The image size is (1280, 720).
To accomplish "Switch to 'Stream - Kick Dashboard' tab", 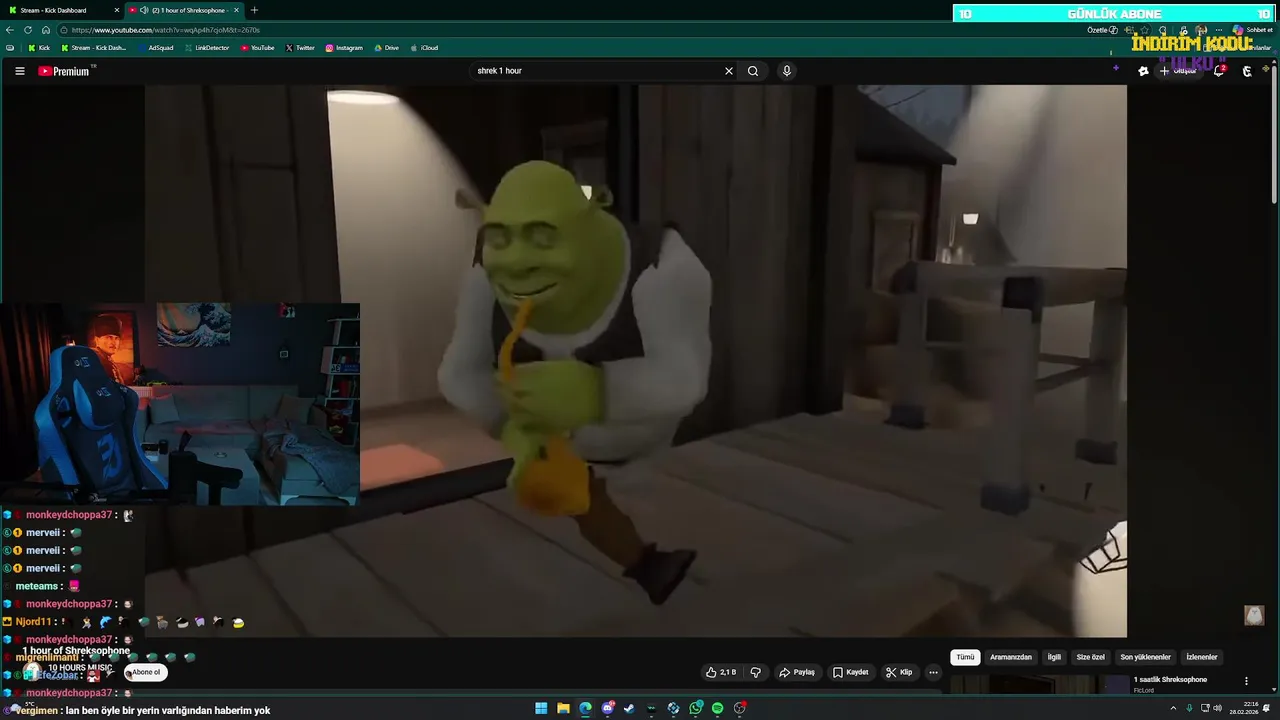I will coord(60,10).
